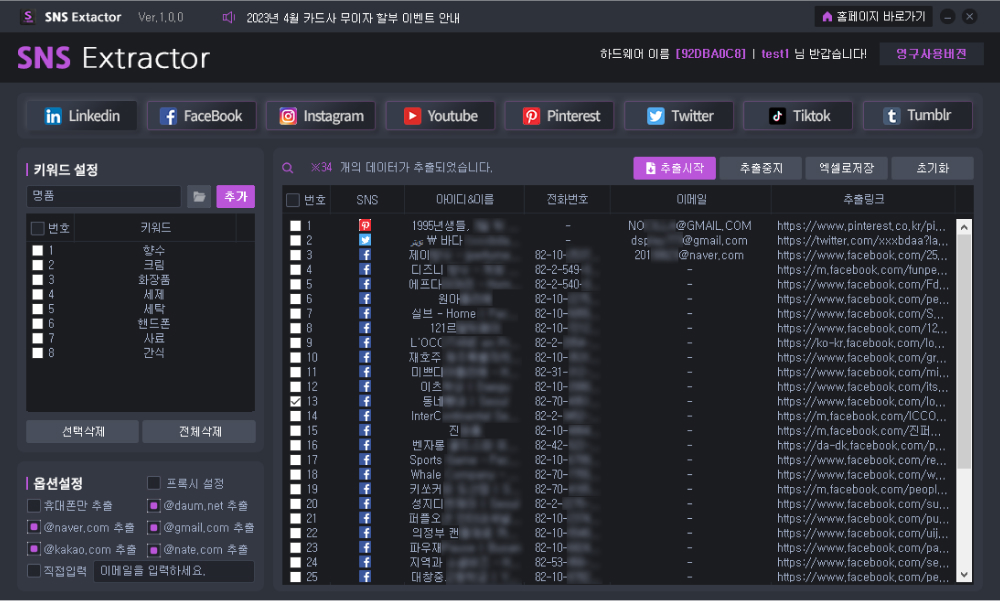Click the pinterest.co.kr link in row 1
The image size is (1000, 601).
pyautogui.click(x=862, y=225)
